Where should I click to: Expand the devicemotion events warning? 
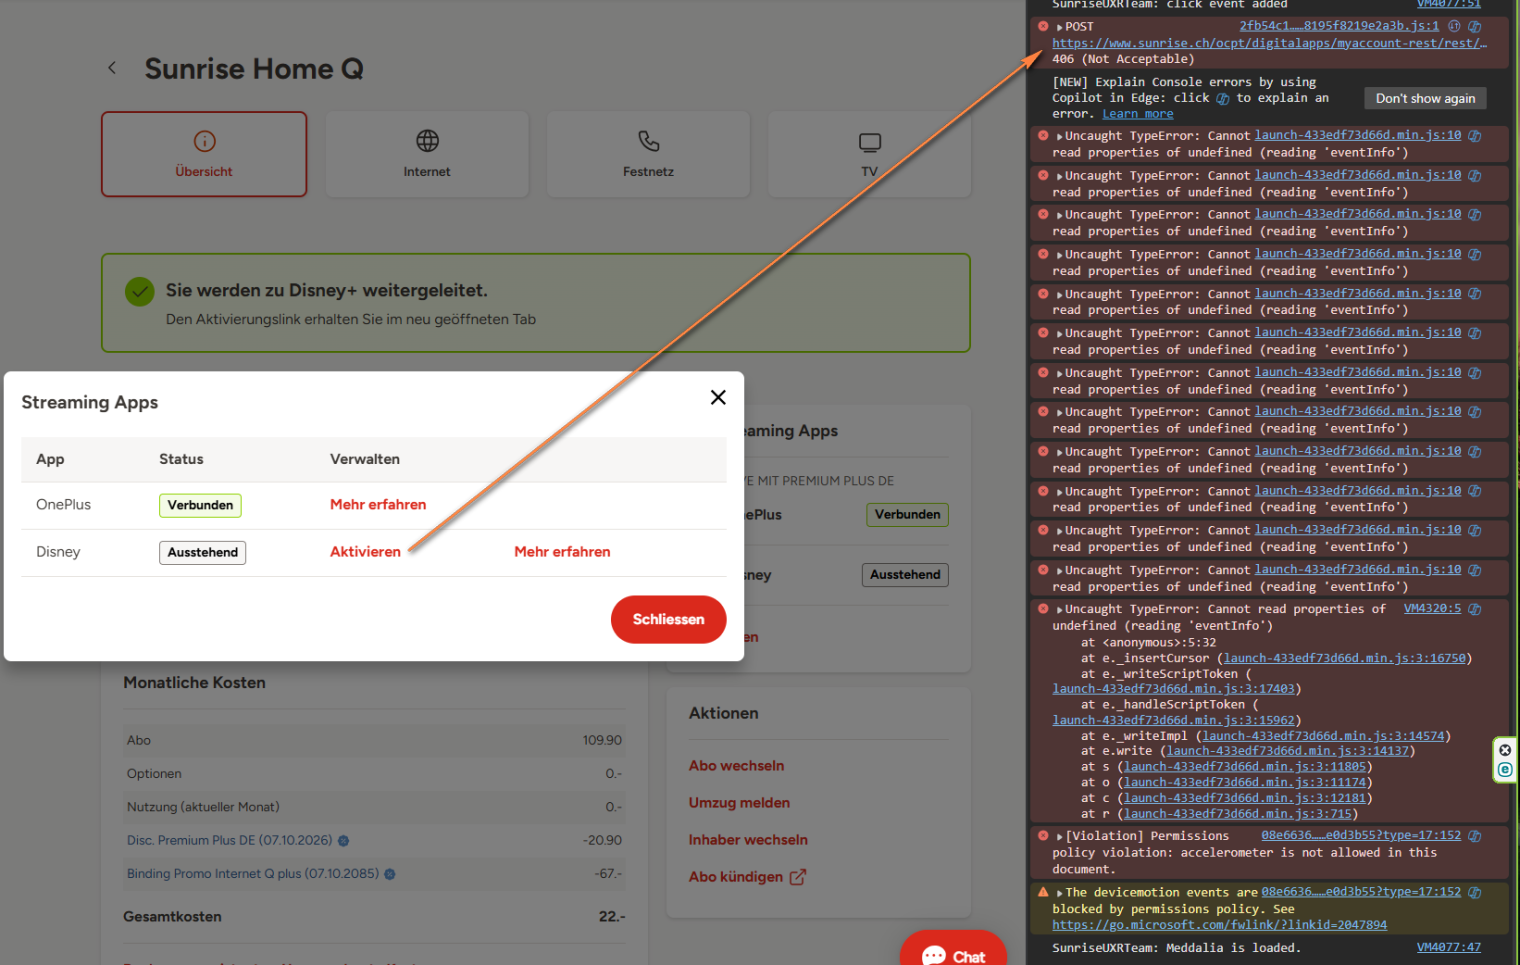pyautogui.click(x=1059, y=893)
